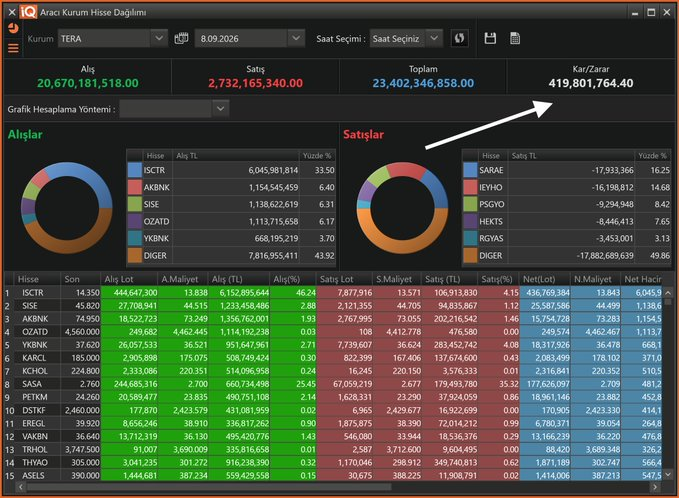Image resolution: width=679 pixels, height=498 pixels.
Task: Open the date 8.09.2026 dropdown
Action: pos(296,39)
